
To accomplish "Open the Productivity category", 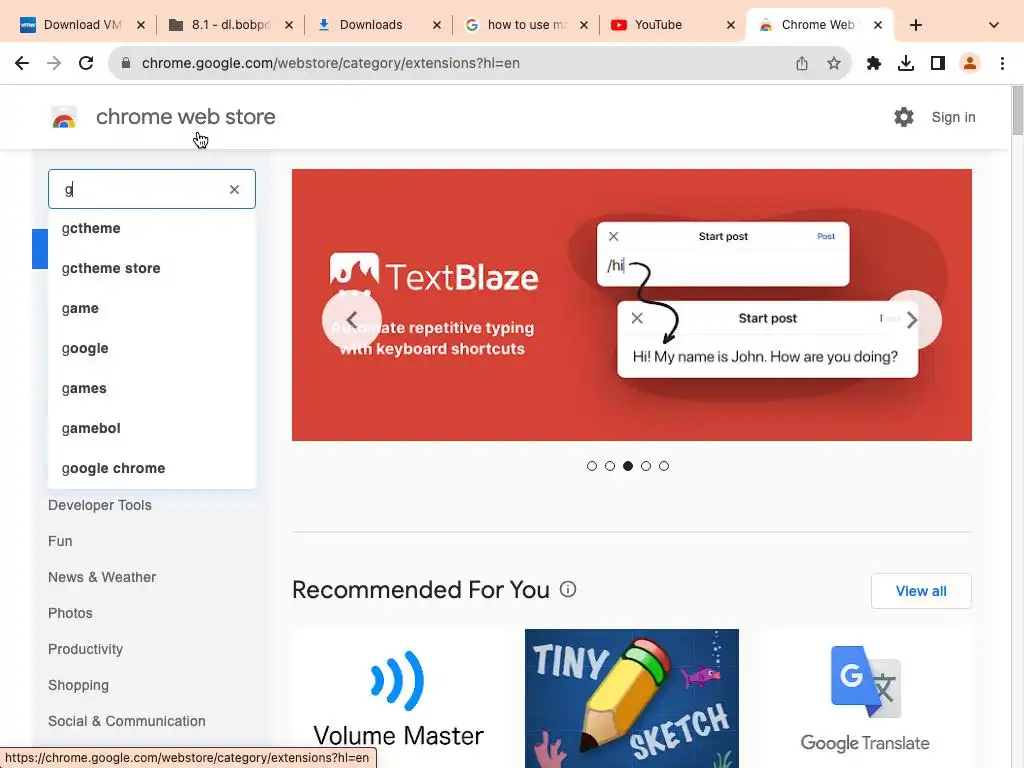I will click(86, 649).
